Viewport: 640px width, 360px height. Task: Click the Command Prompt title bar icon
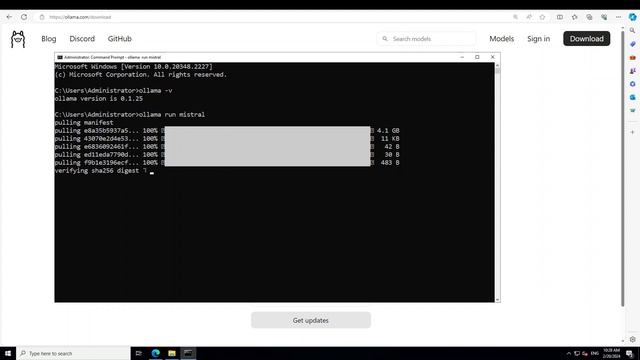60,58
